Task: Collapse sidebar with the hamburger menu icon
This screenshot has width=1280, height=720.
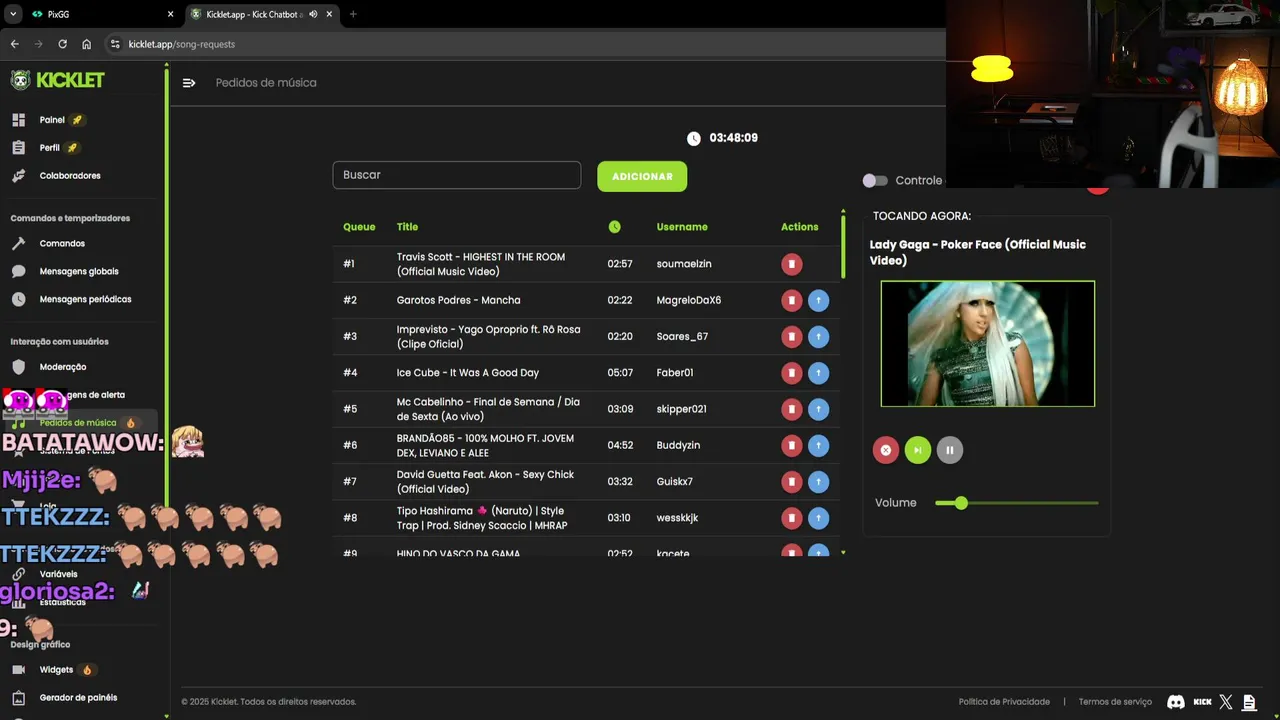Action: (x=189, y=83)
